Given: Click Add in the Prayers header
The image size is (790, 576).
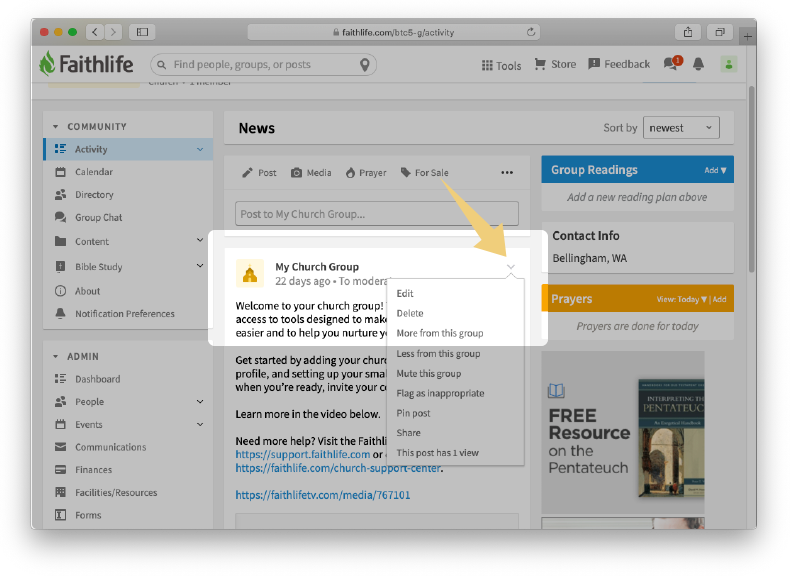Looking at the screenshot, I should (x=719, y=299).
